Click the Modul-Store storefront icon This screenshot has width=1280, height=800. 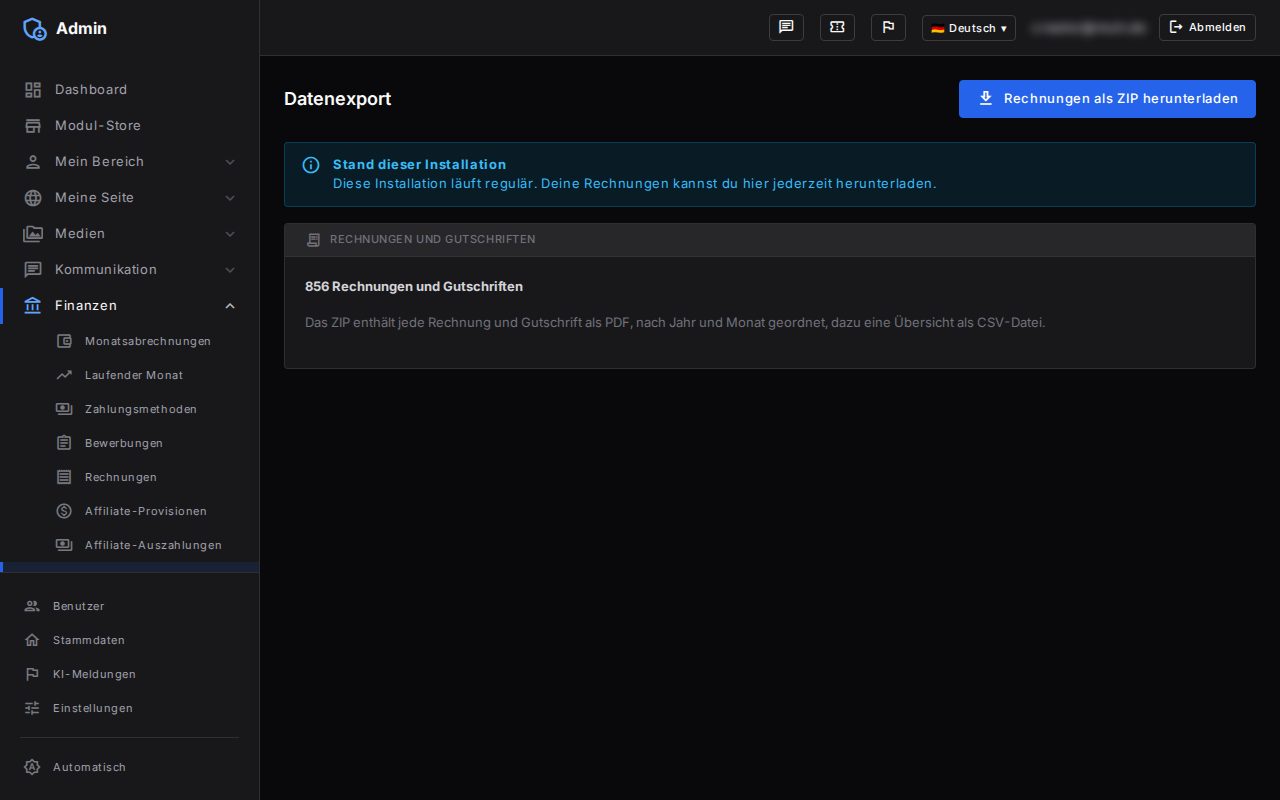pyautogui.click(x=33, y=125)
